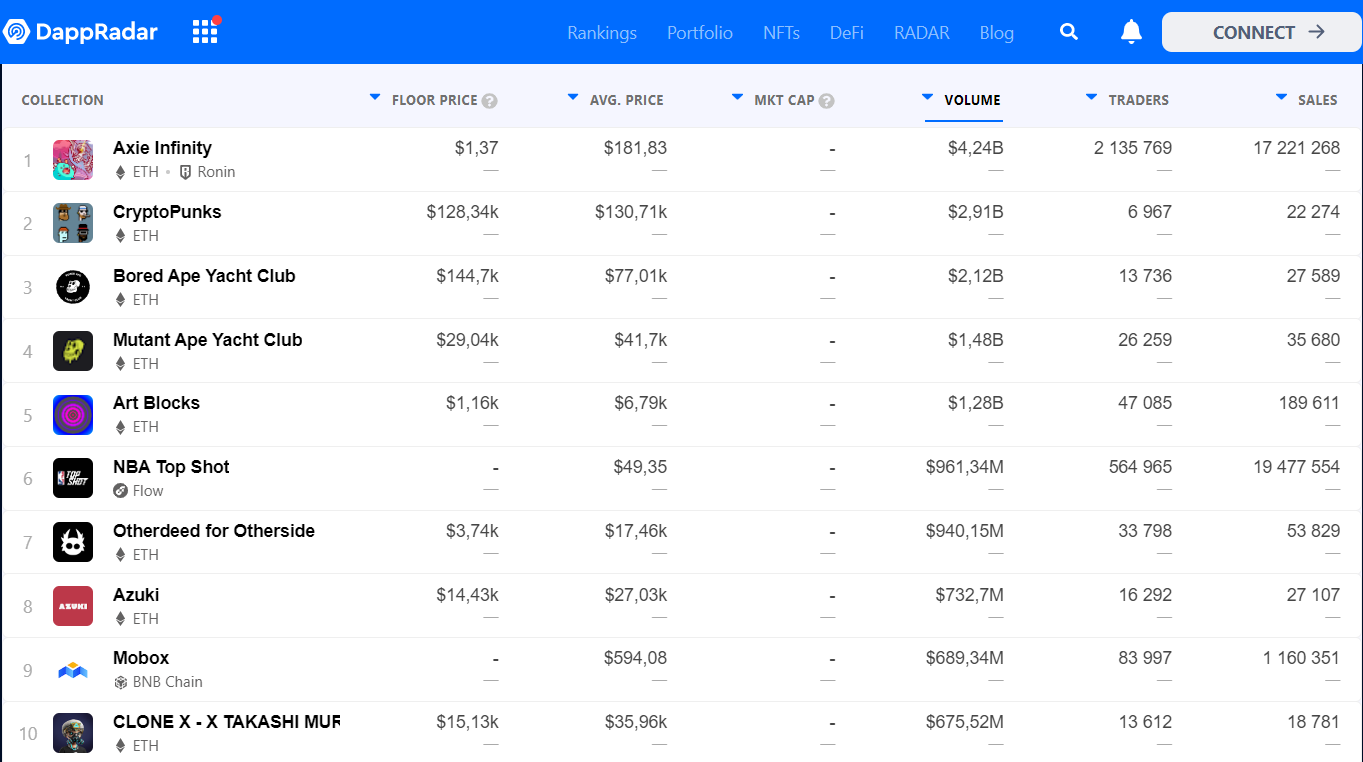The width and height of the screenshot is (1363, 762).
Task: Click the Floor Price help question icon
Action: click(489, 101)
